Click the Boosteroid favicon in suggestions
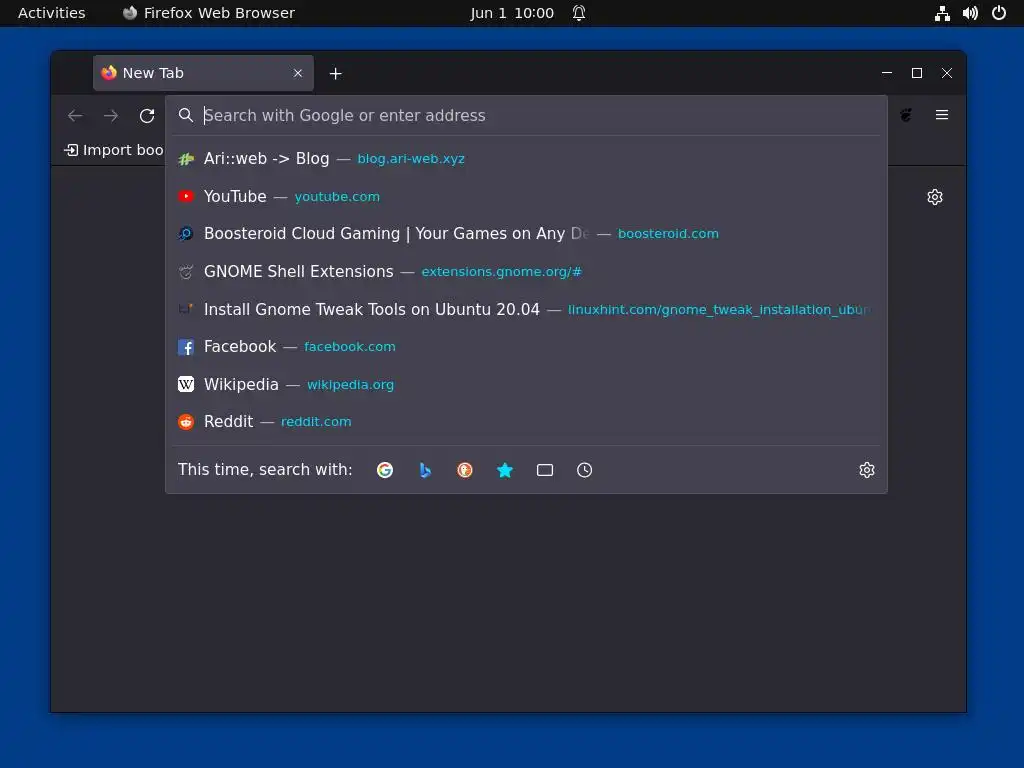The image size is (1024, 768). point(185,234)
